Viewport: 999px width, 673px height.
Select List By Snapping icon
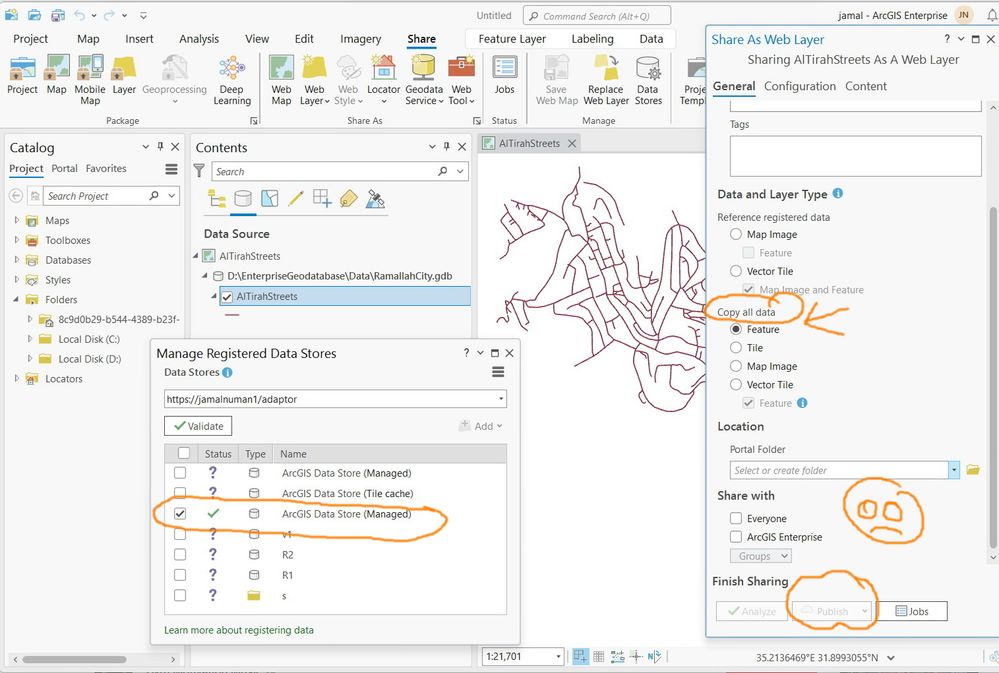coord(322,199)
